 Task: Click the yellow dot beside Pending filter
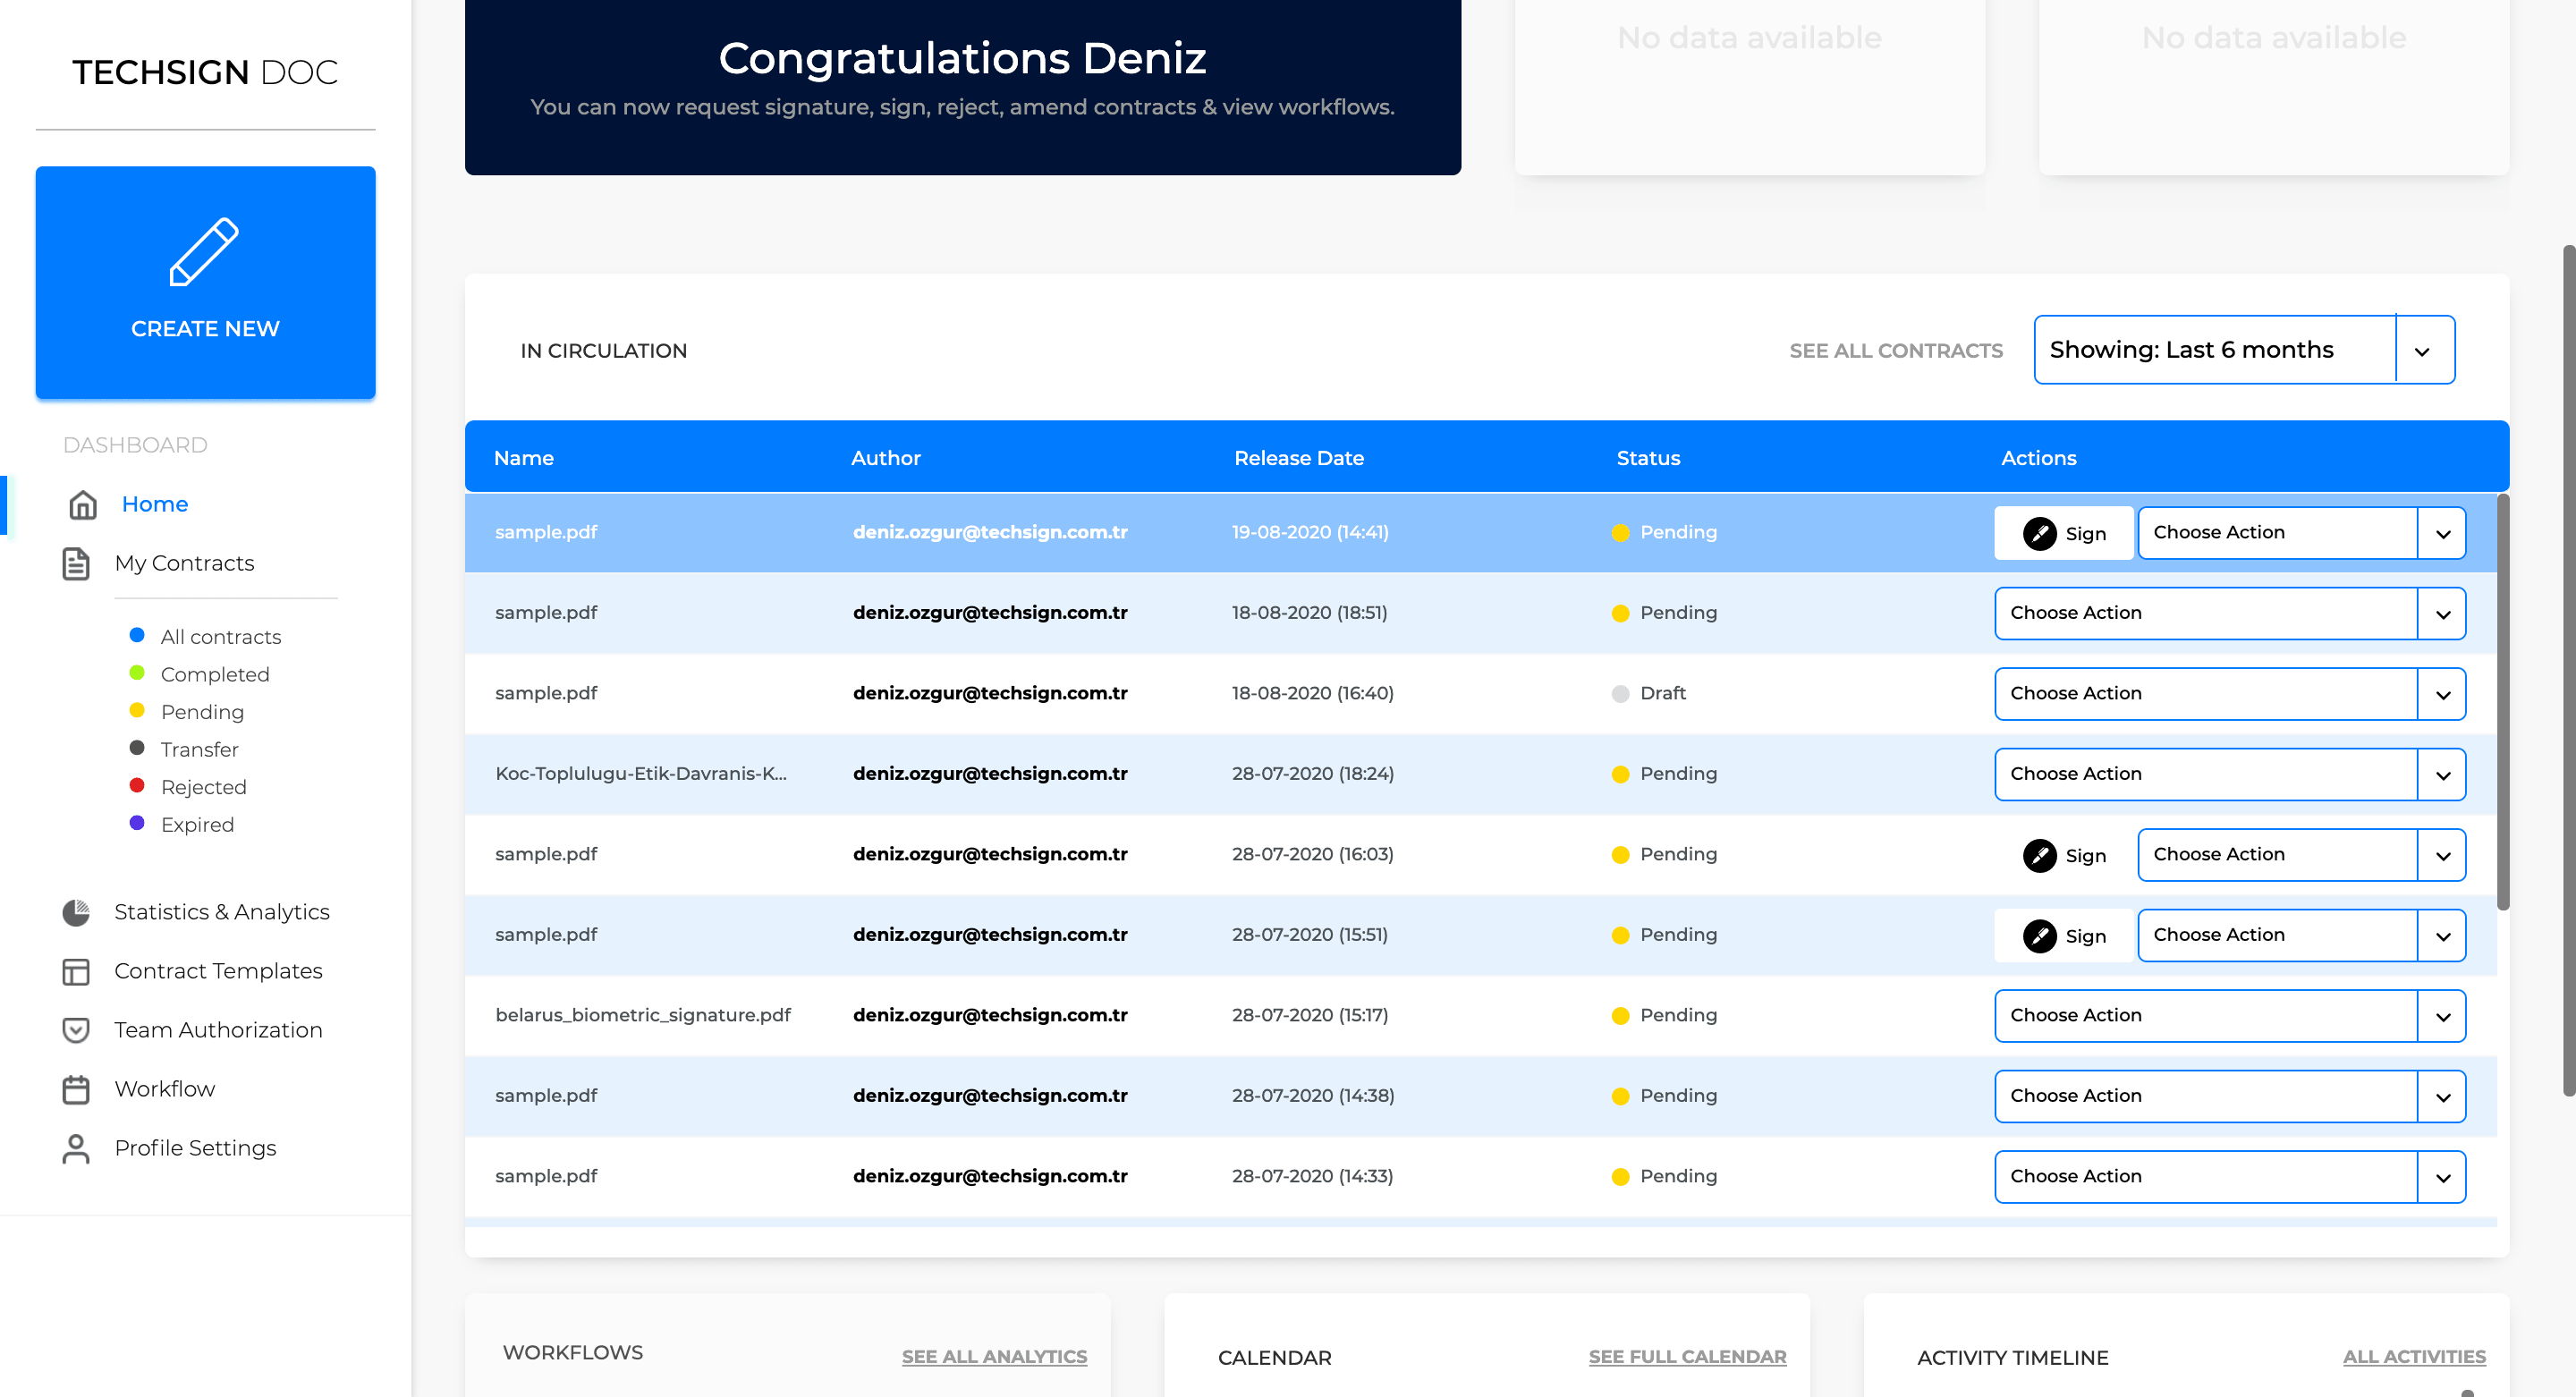pyautogui.click(x=137, y=711)
